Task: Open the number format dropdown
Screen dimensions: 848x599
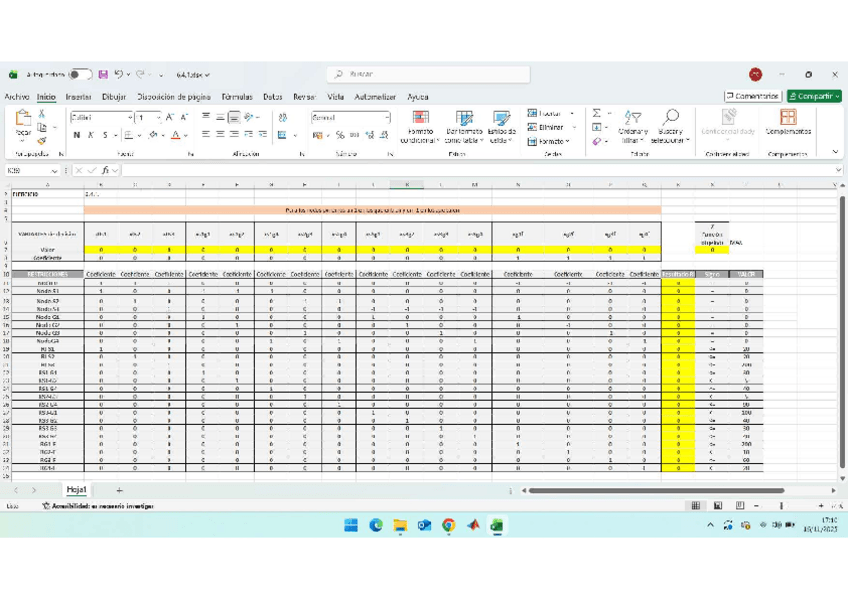Action: point(387,118)
